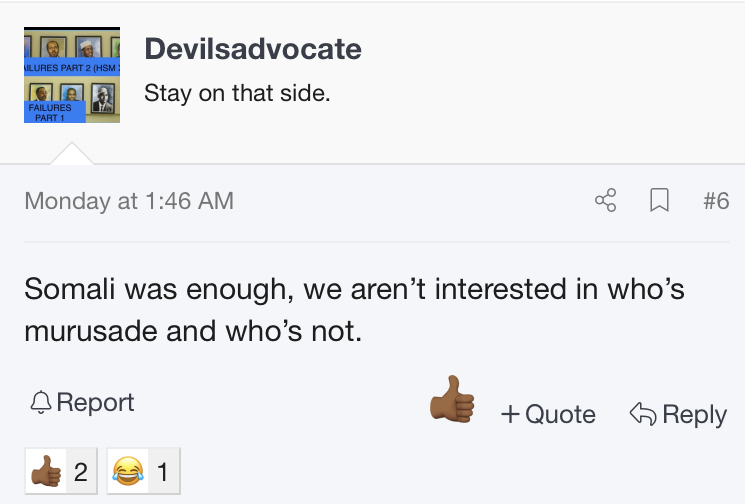Open the Monday at 1:46 AM timestamp link
The height and width of the screenshot is (504, 745).
click(129, 201)
